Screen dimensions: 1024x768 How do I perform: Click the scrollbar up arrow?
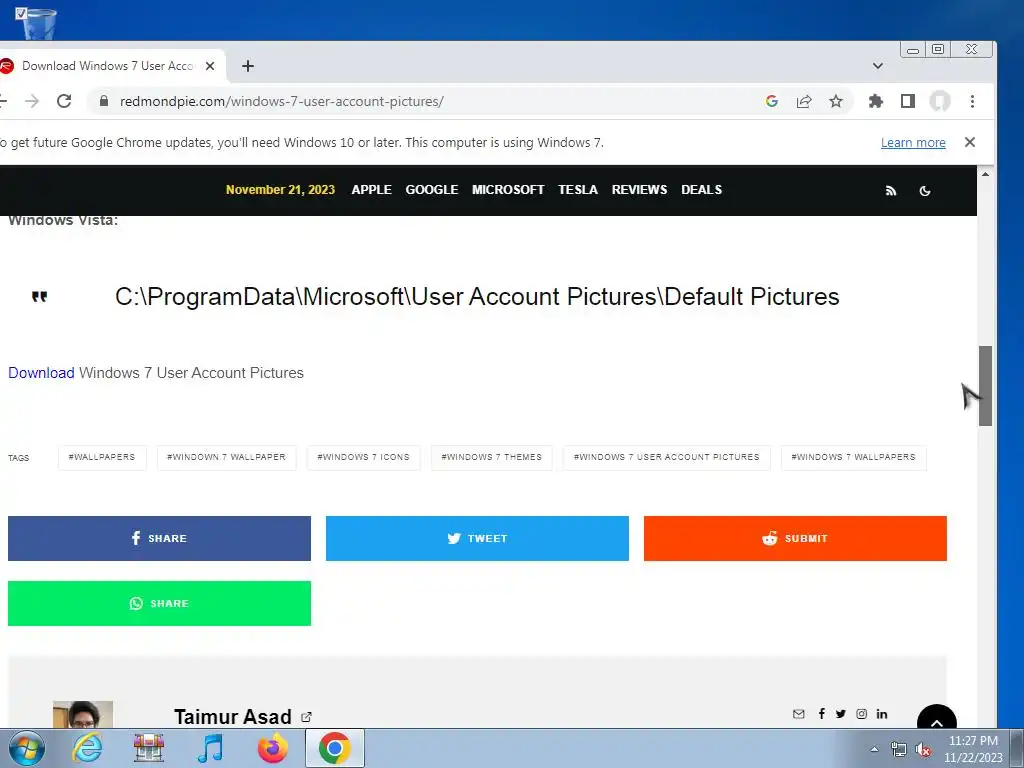tap(985, 174)
